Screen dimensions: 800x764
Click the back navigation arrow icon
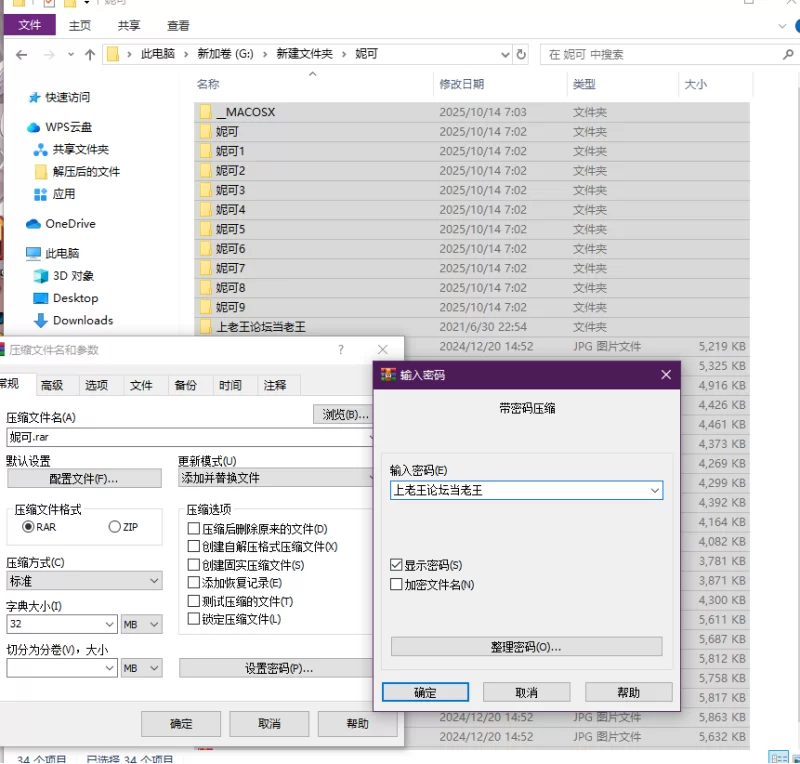point(22,54)
